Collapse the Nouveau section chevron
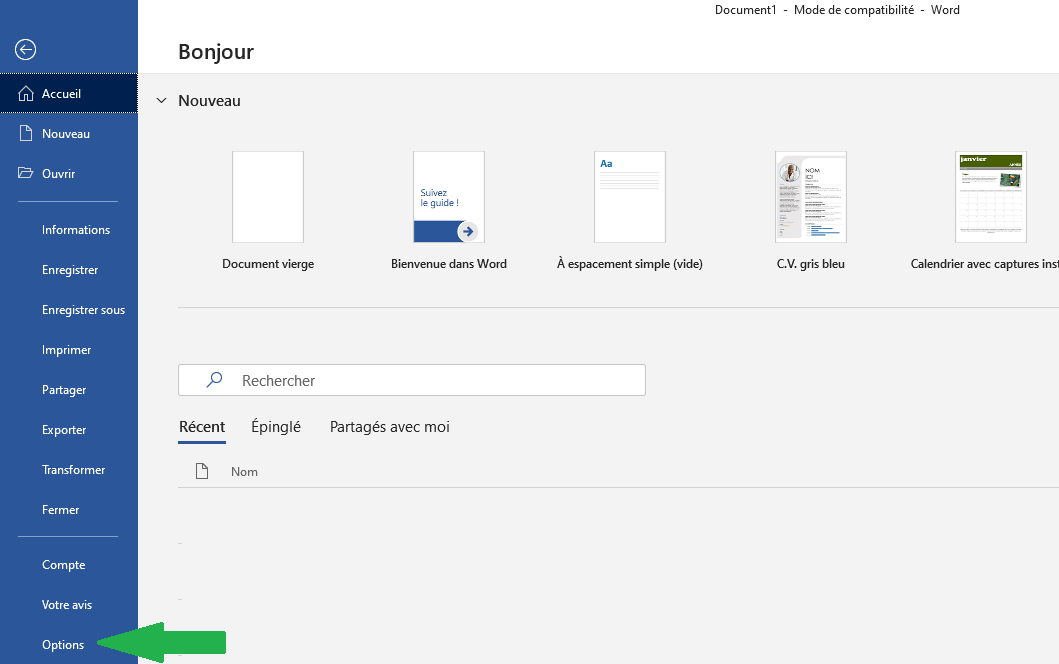Viewport: 1059px width, 664px height. pos(161,101)
